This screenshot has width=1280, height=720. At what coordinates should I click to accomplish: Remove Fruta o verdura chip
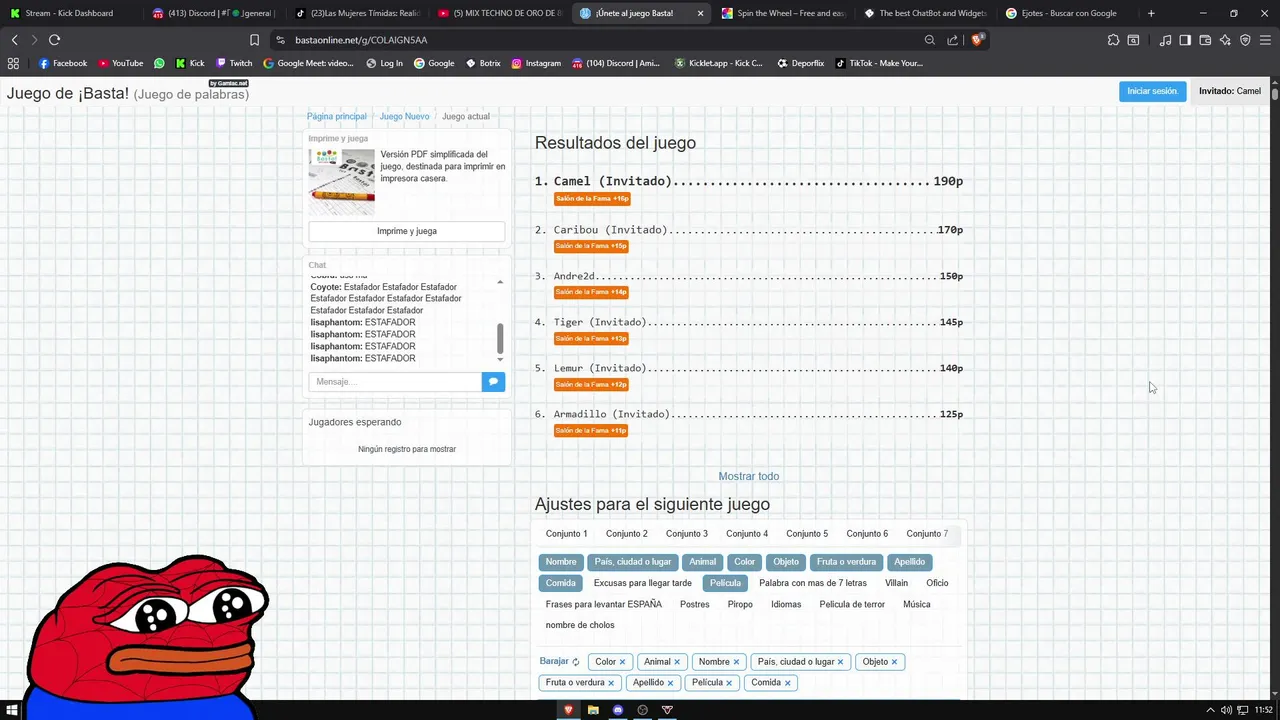611,683
